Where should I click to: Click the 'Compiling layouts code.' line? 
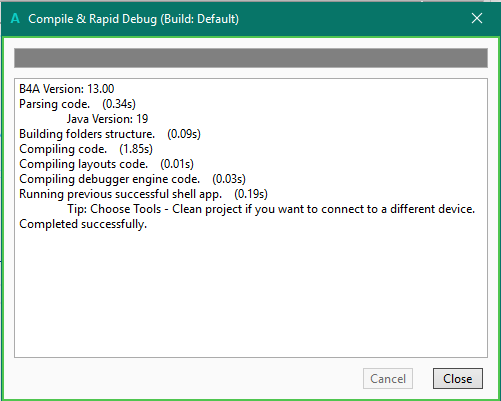(83, 164)
